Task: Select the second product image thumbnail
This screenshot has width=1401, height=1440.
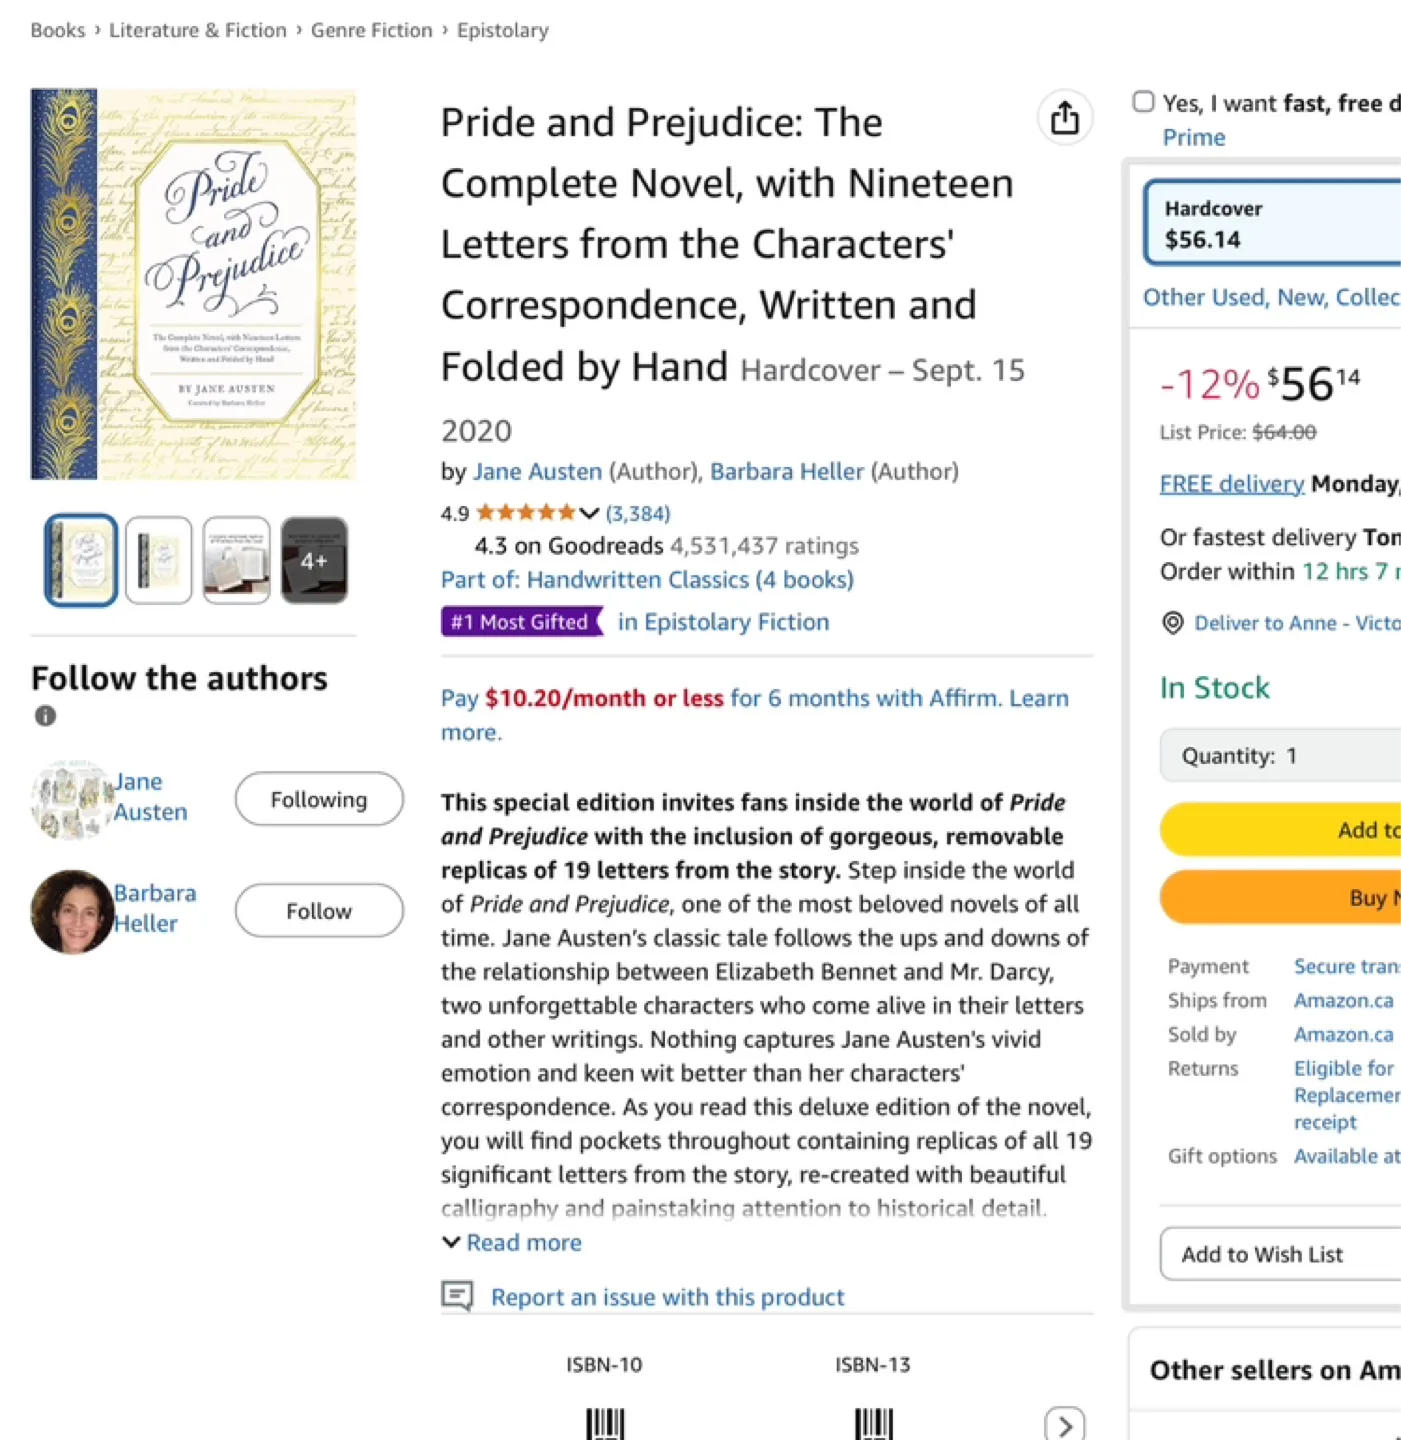Action: click(158, 560)
